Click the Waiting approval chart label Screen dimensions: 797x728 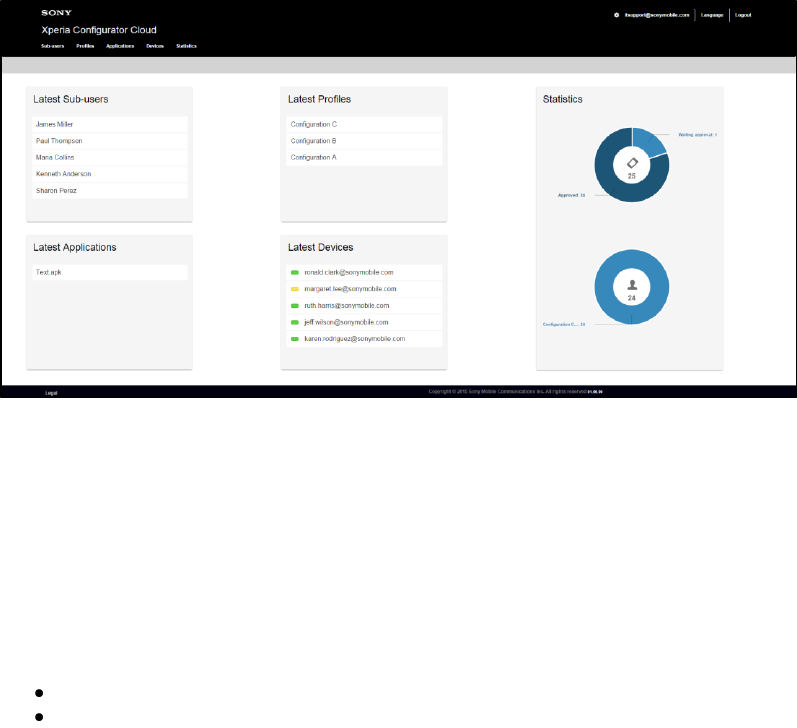[697, 135]
